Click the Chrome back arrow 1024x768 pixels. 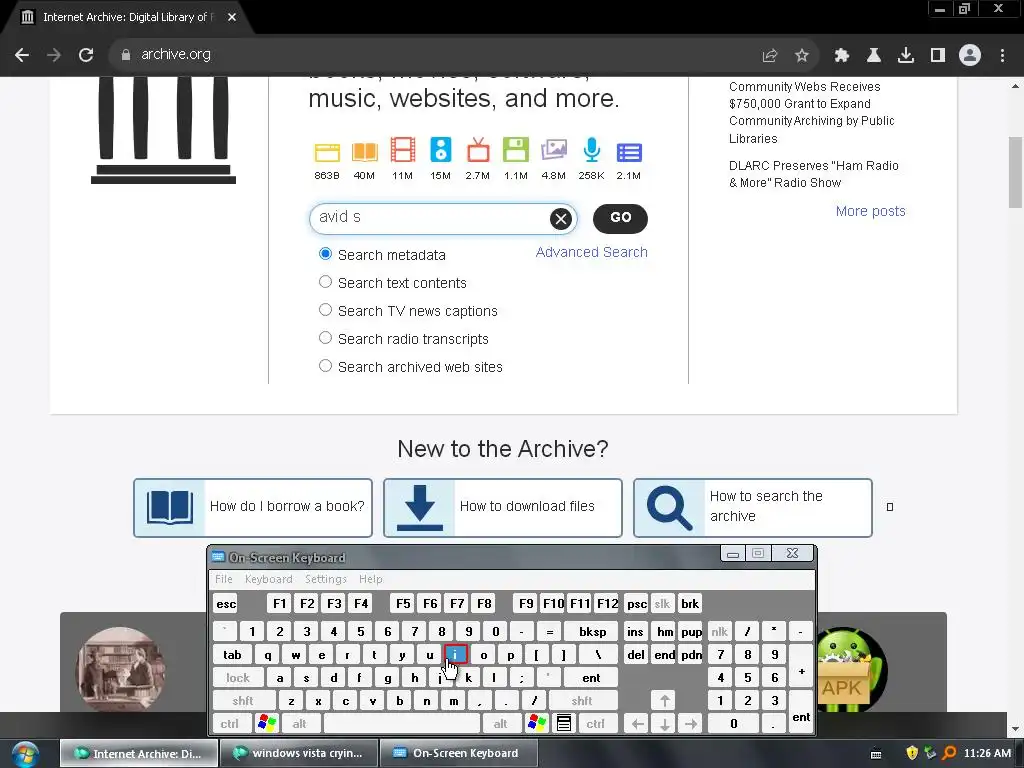[x=22, y=55]
